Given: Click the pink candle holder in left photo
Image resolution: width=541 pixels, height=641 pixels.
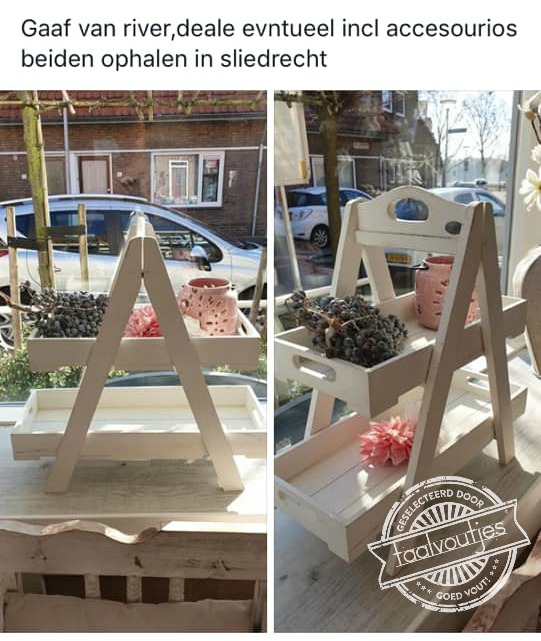Looking at the screenshot, I should (x=209, y=306).
